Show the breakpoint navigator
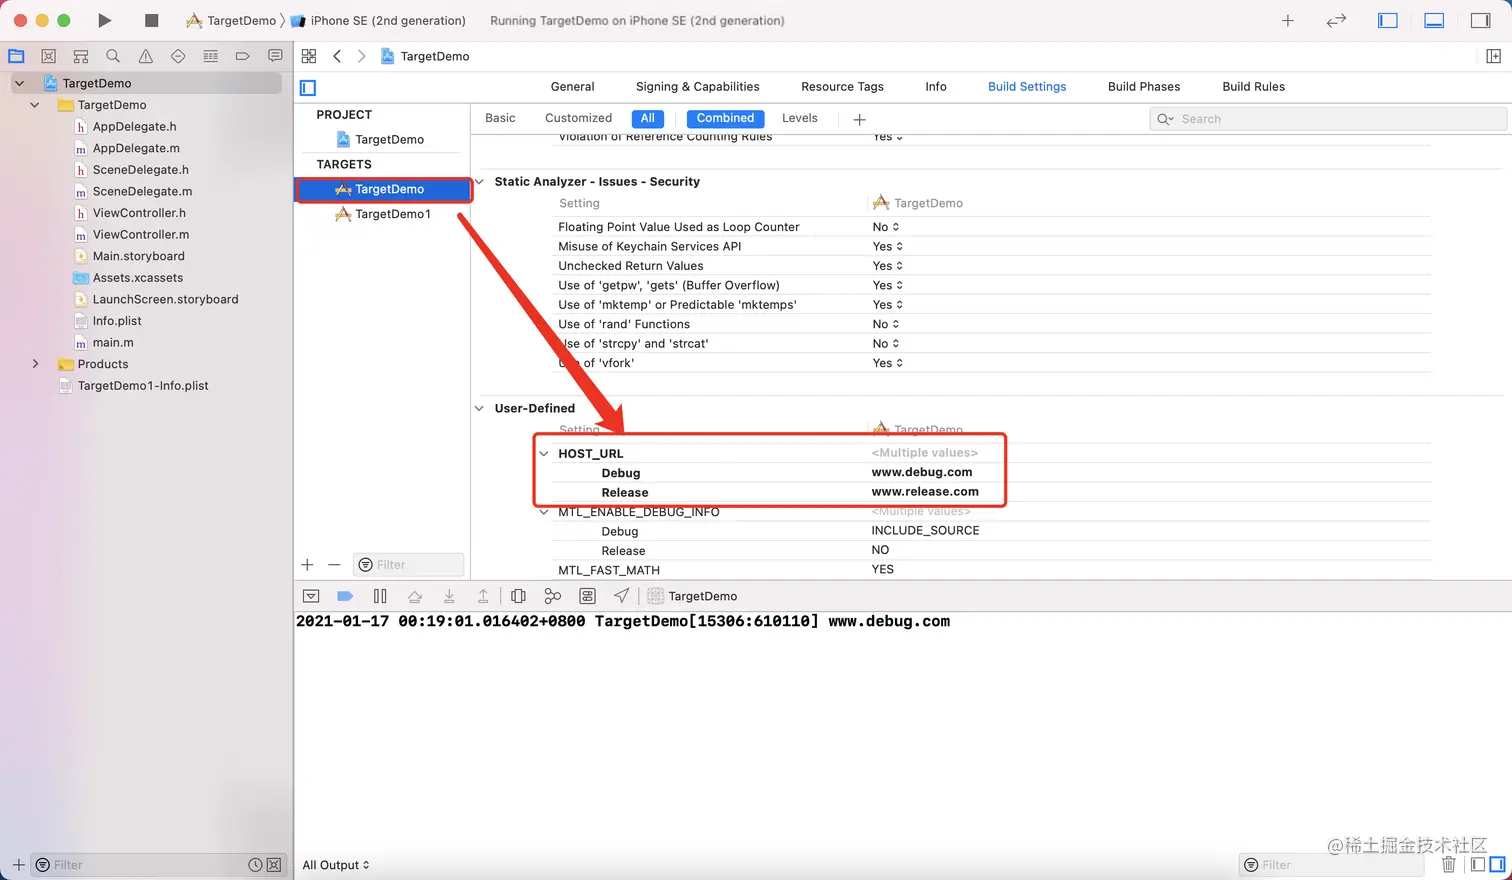This screenshot has height=880, width=1512. [x=242, y=56]
